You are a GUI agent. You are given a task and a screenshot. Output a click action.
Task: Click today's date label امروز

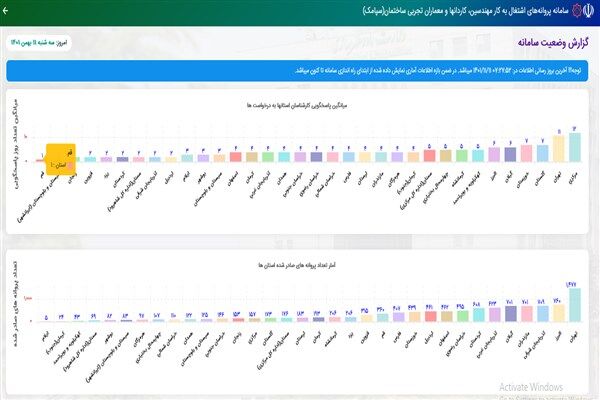(40, 46)
